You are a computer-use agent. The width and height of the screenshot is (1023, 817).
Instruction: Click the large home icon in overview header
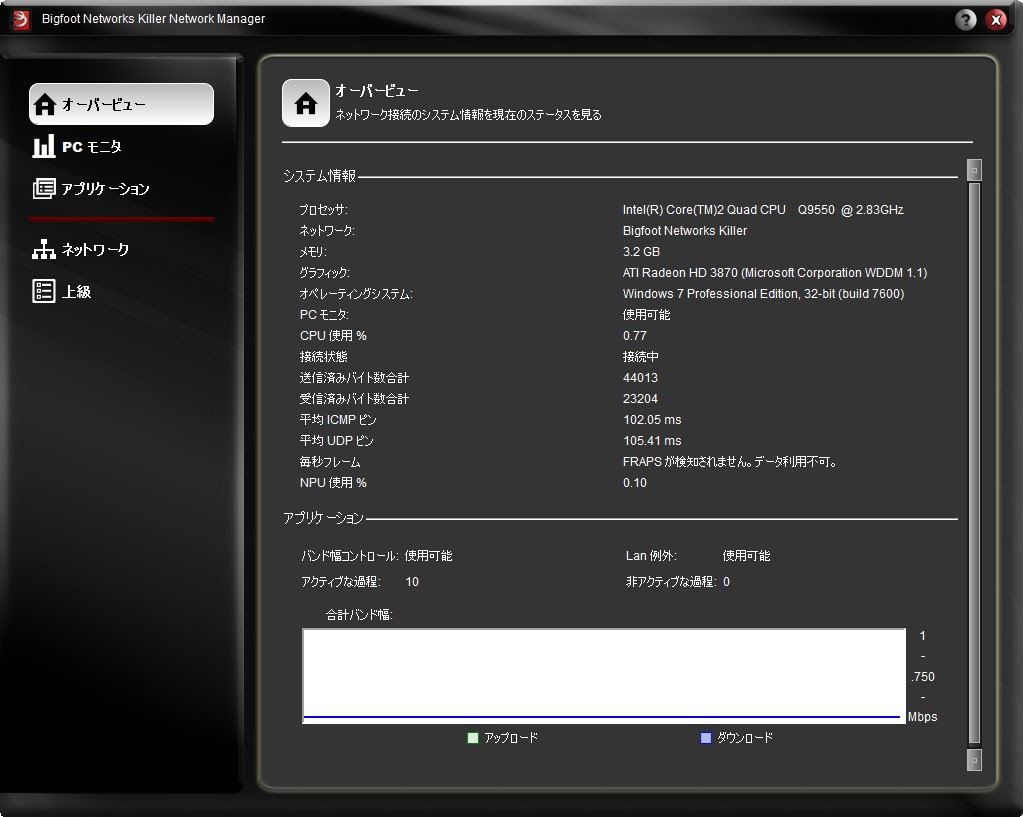click(x=306, y=103)
